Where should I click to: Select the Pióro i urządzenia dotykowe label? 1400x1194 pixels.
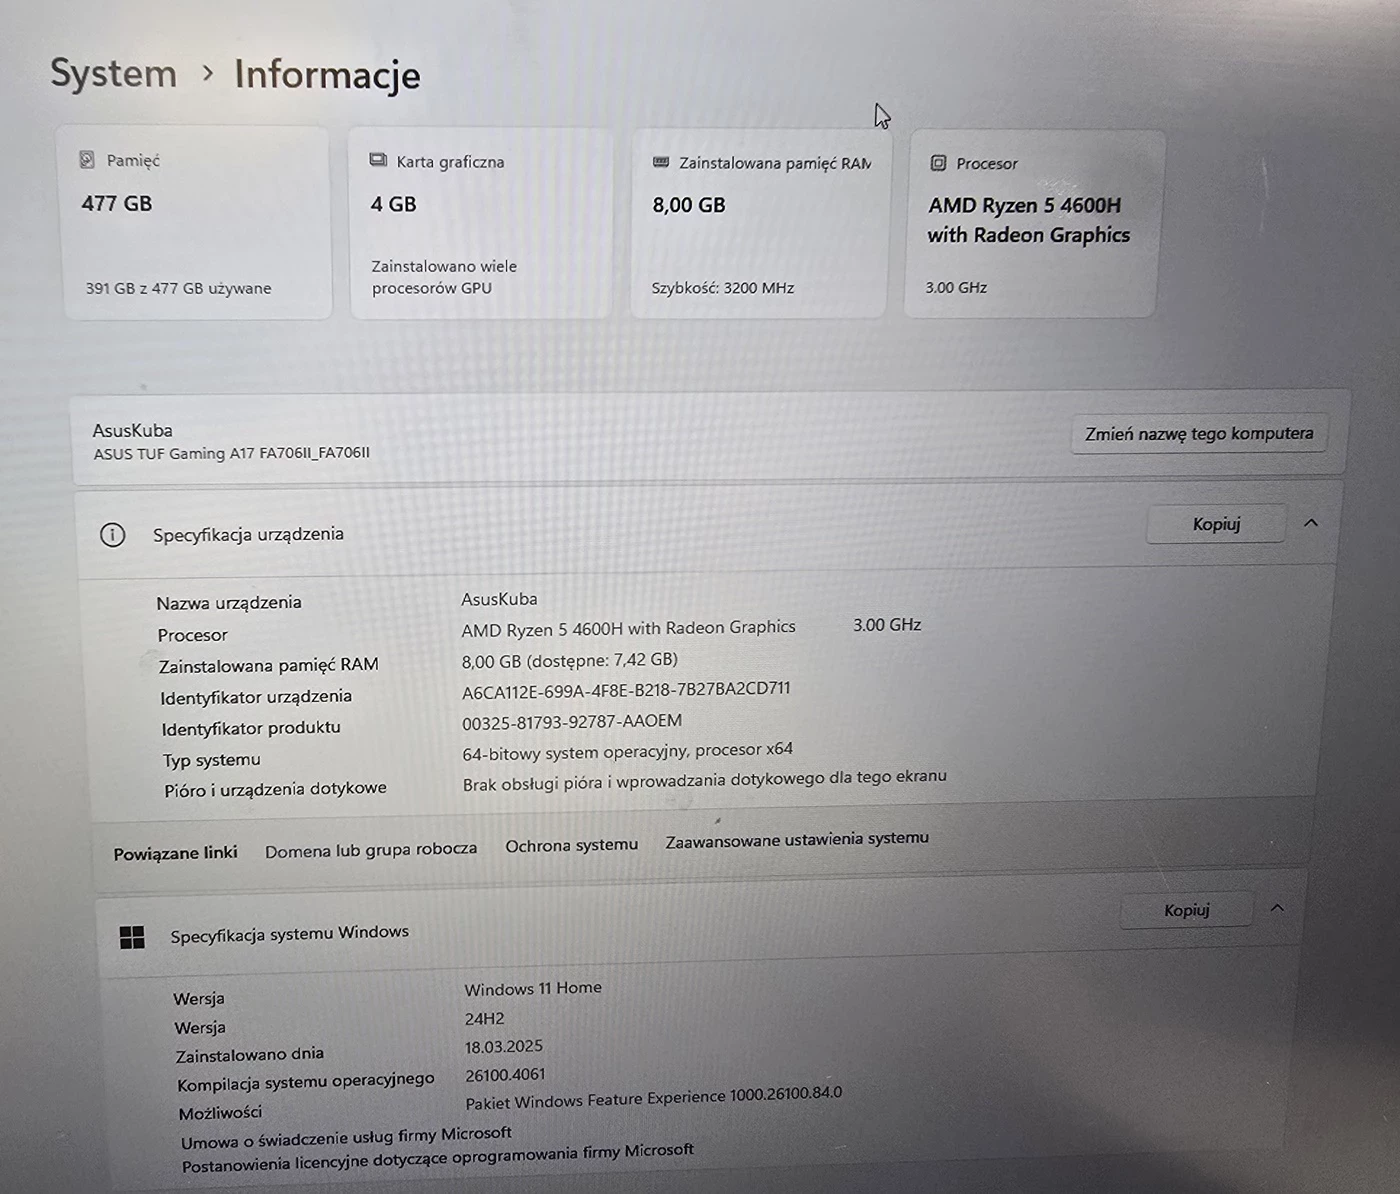pos(275,789)
